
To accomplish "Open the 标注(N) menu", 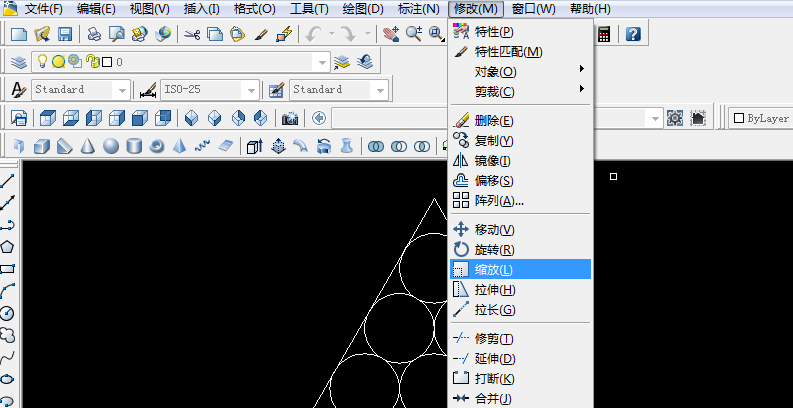I will [x=419, y=9].
